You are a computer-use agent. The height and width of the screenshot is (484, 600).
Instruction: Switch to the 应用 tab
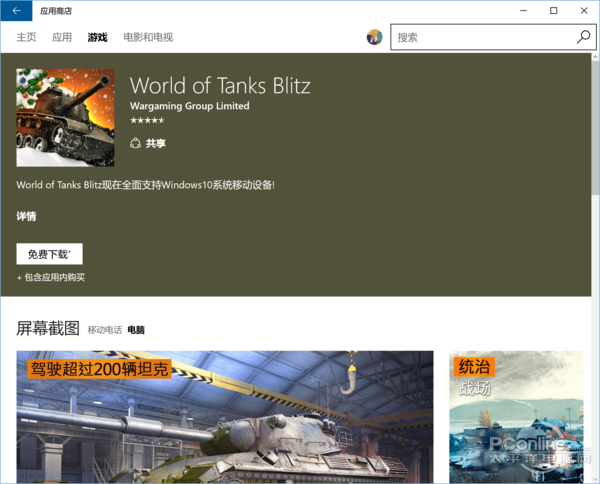point(62,37)
